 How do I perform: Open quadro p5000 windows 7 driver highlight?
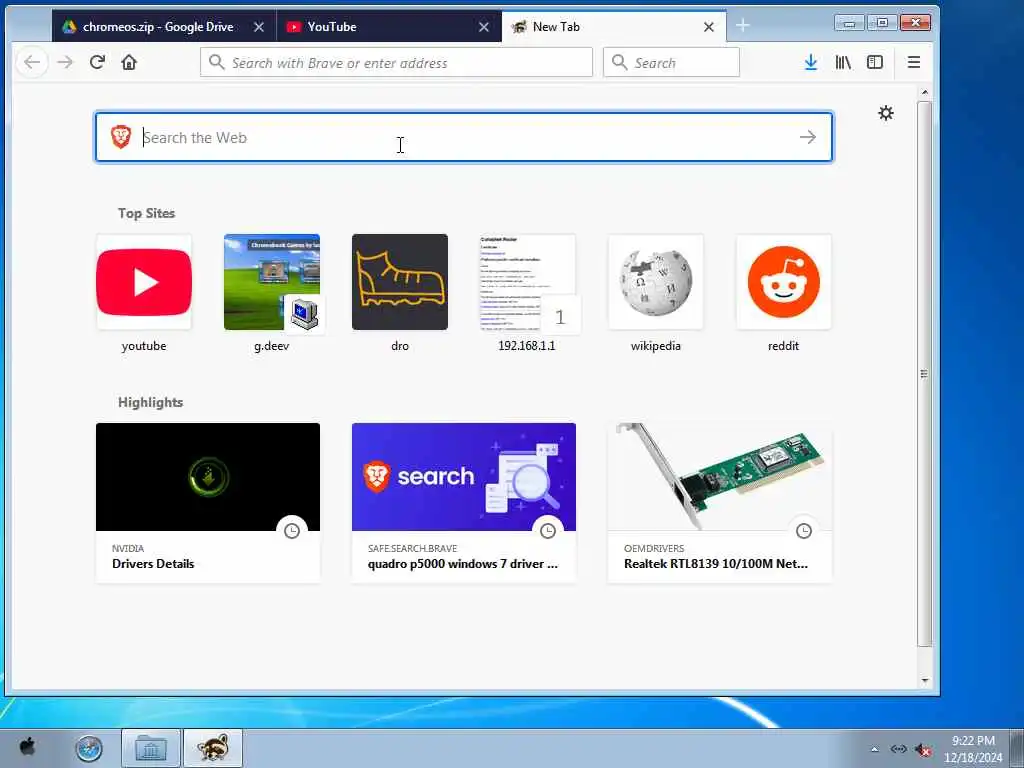pyautogui.click(x=464, y=503)
